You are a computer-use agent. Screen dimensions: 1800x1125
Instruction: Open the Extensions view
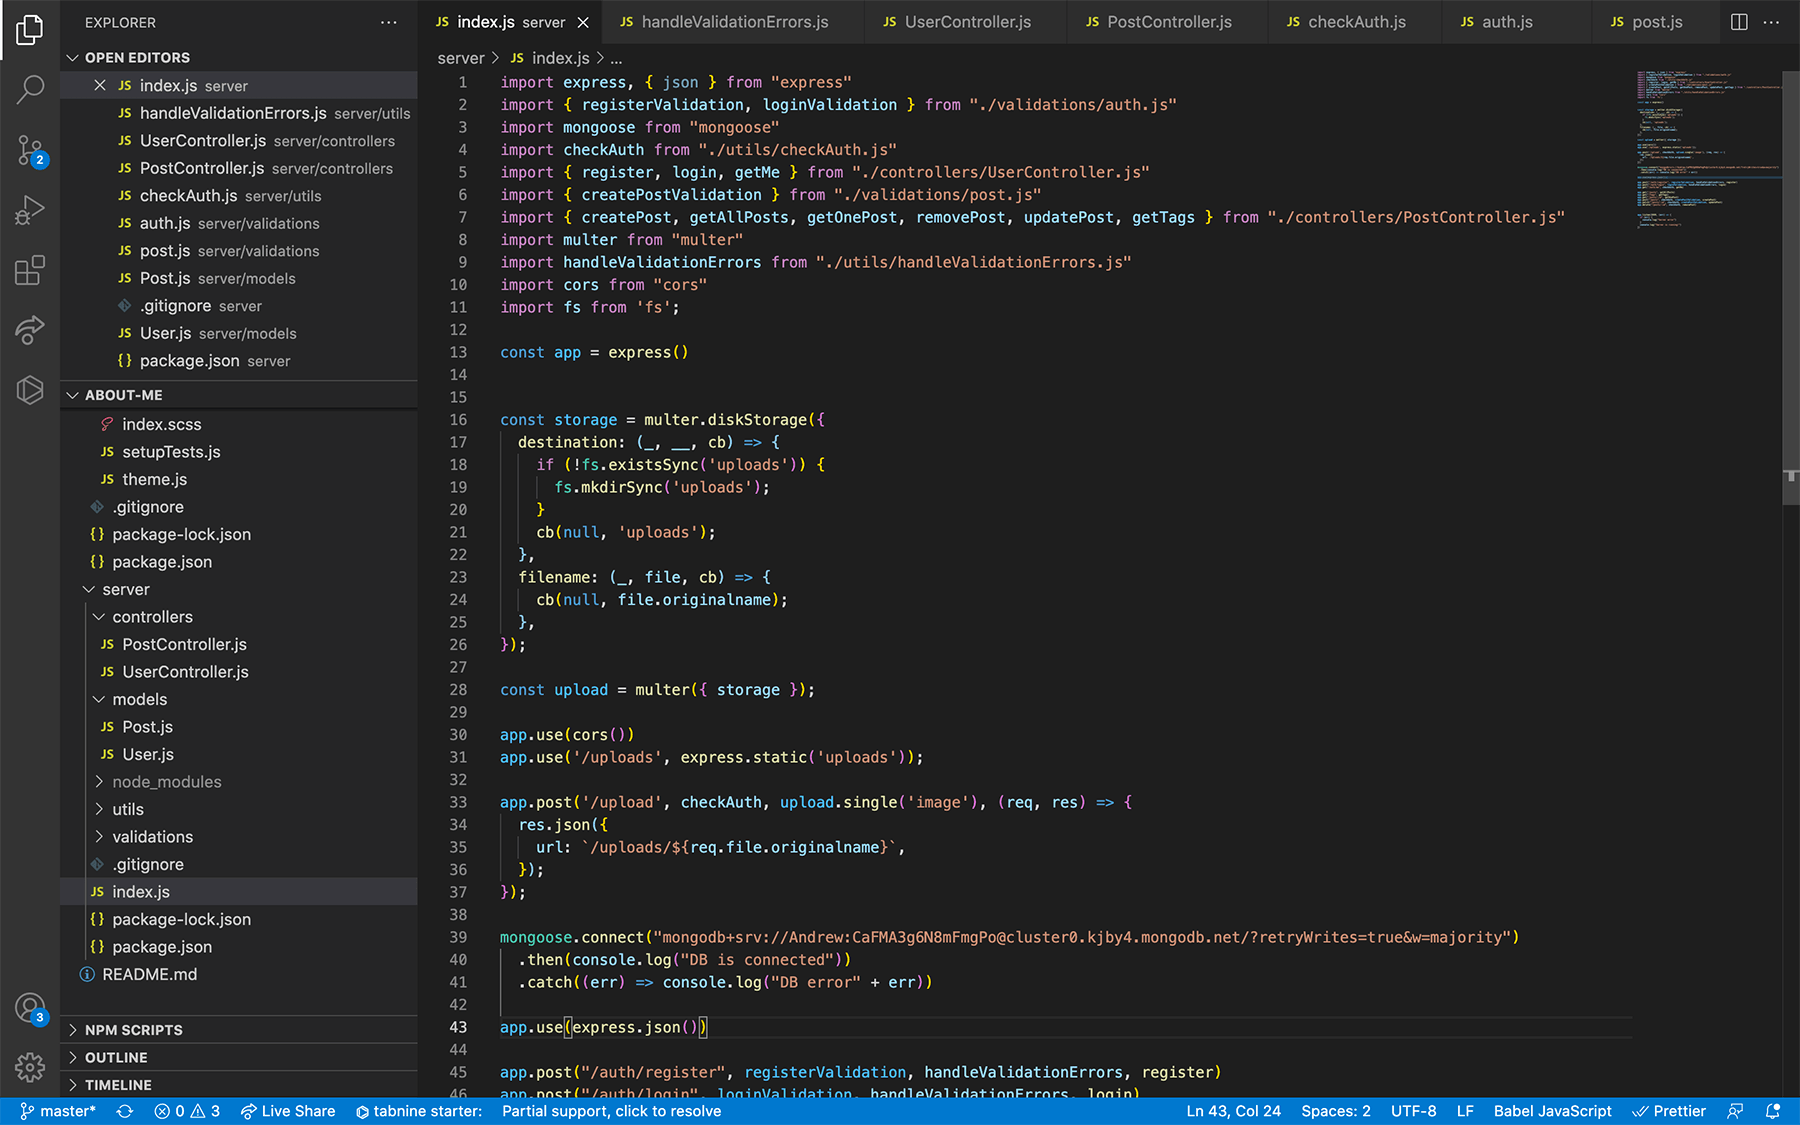click(30, 270)
